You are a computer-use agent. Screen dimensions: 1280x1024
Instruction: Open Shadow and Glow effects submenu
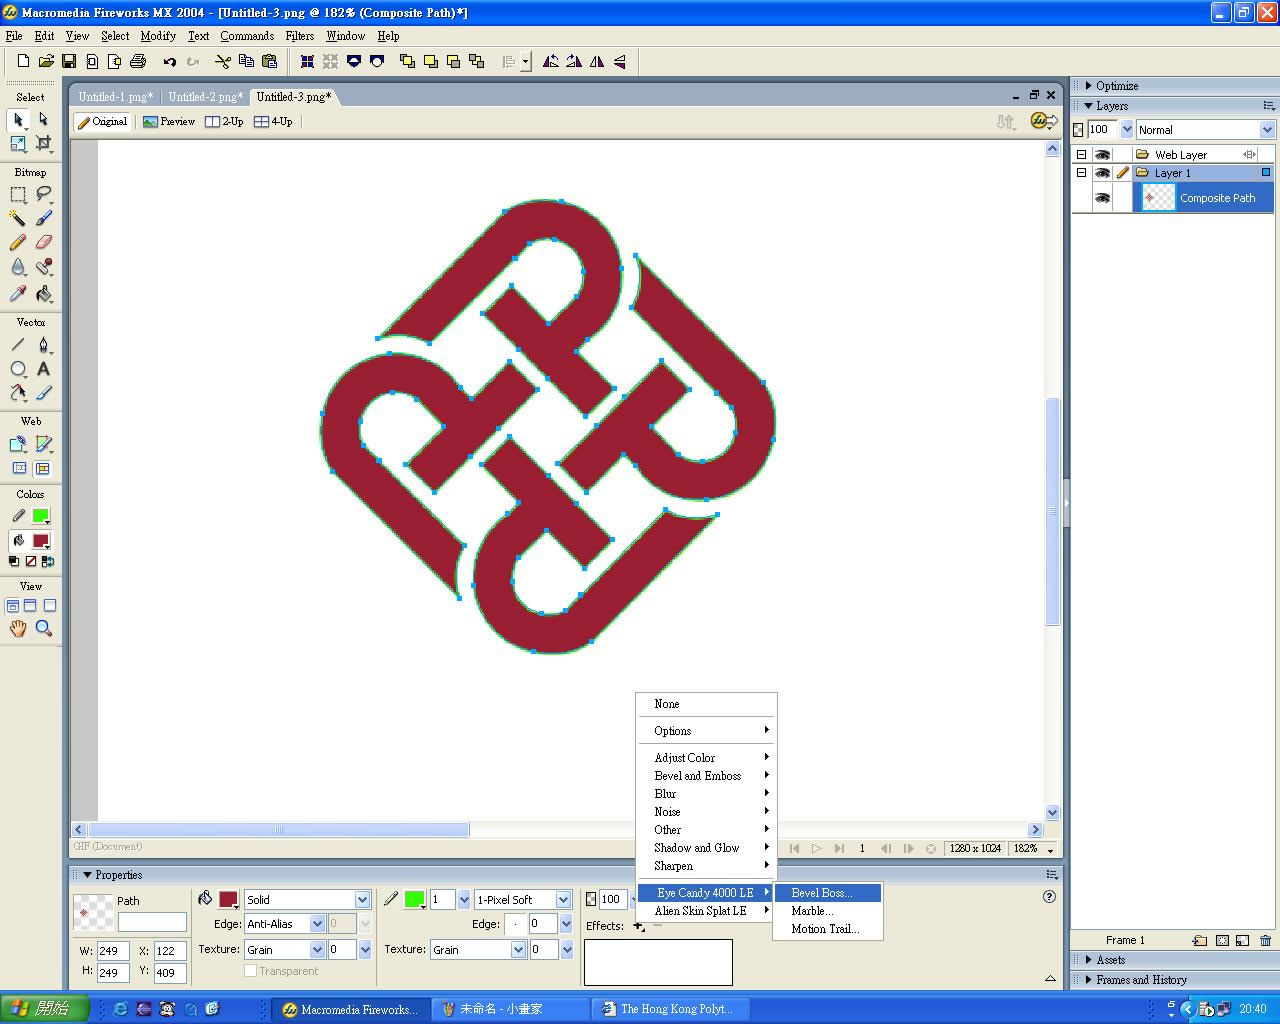pyautogui.click(x=706, y=848)
